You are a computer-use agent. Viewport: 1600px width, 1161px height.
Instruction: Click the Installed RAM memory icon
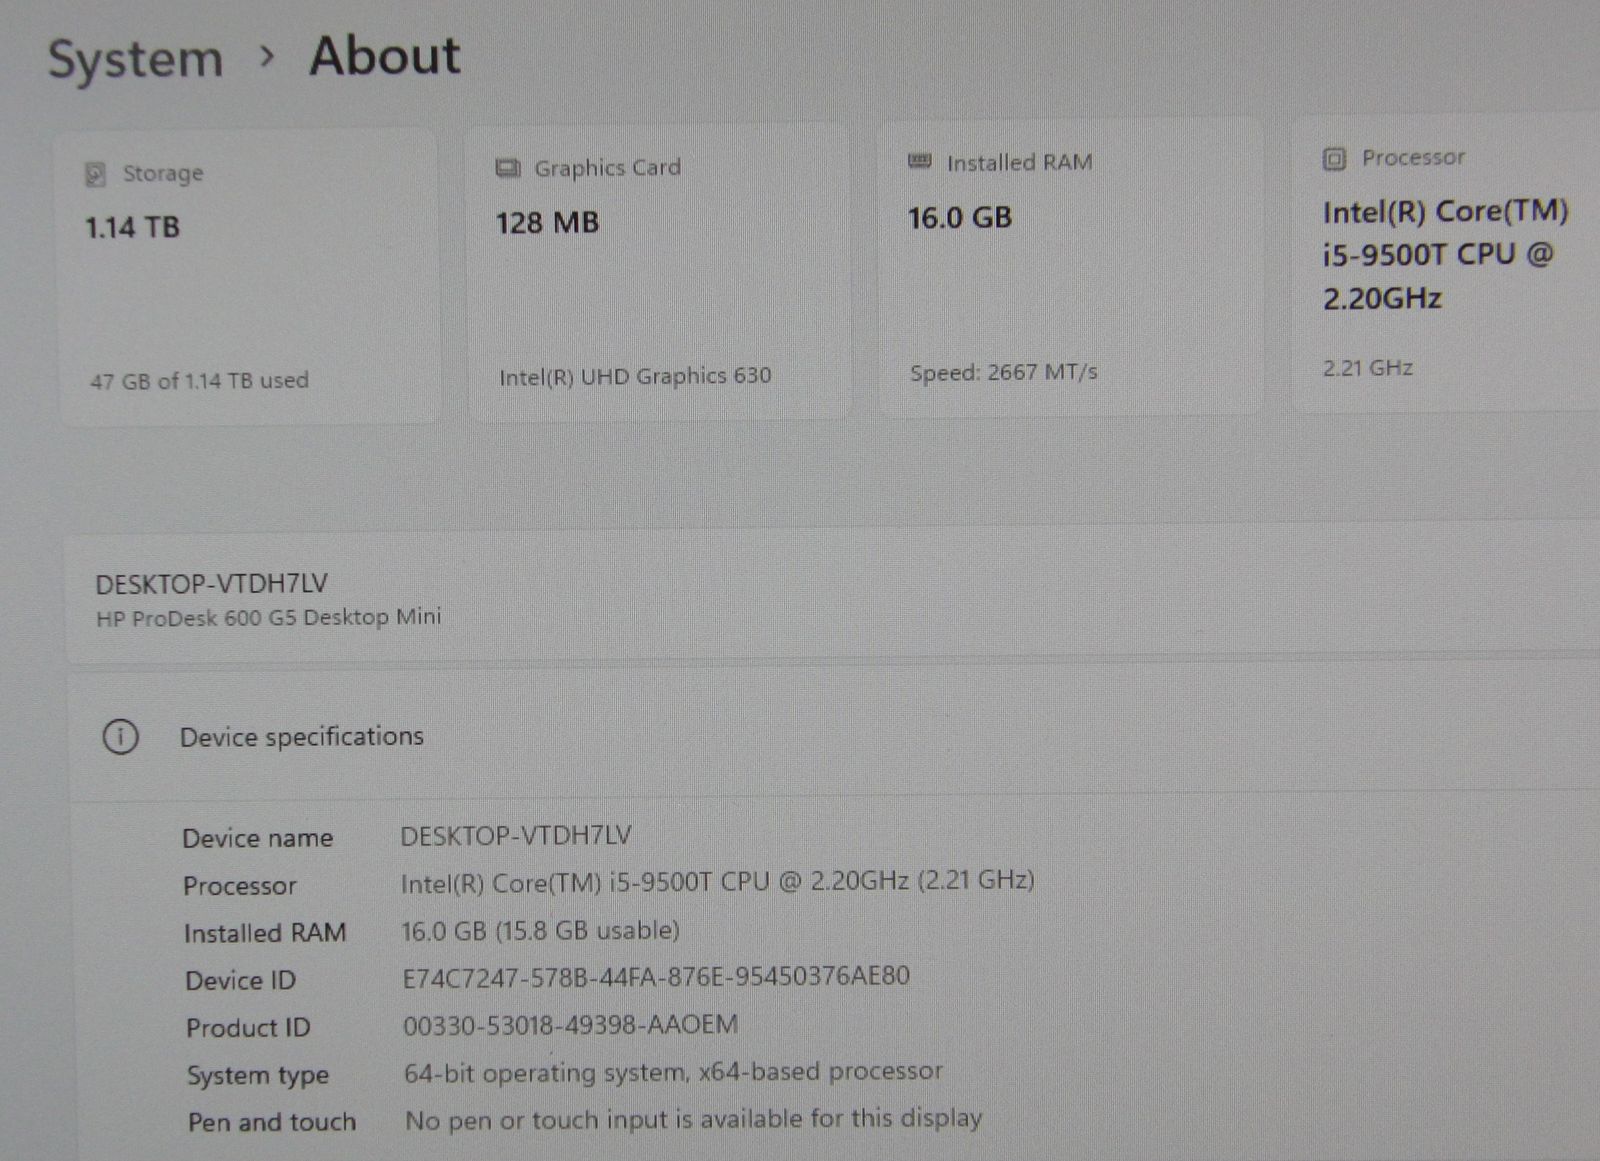919,162
